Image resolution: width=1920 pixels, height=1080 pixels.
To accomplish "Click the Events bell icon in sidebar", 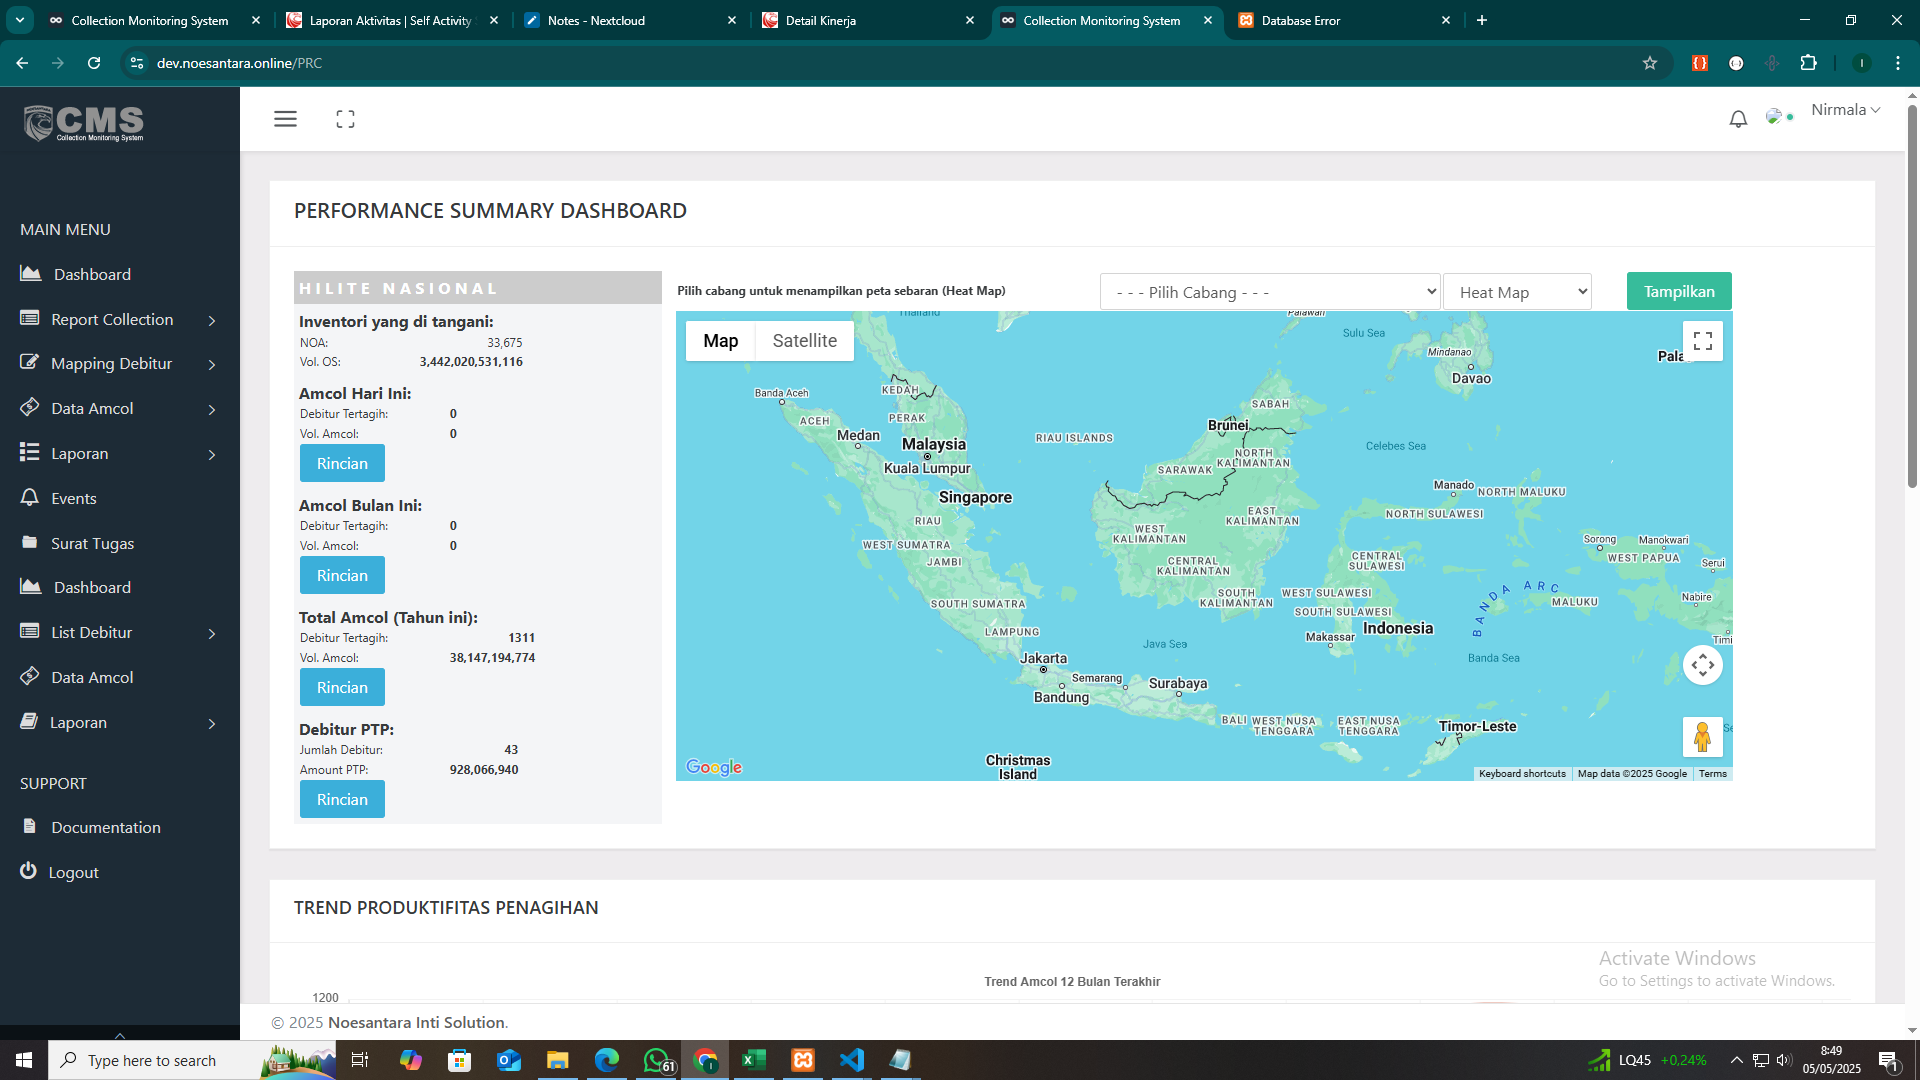I will (x=30, y=498).
